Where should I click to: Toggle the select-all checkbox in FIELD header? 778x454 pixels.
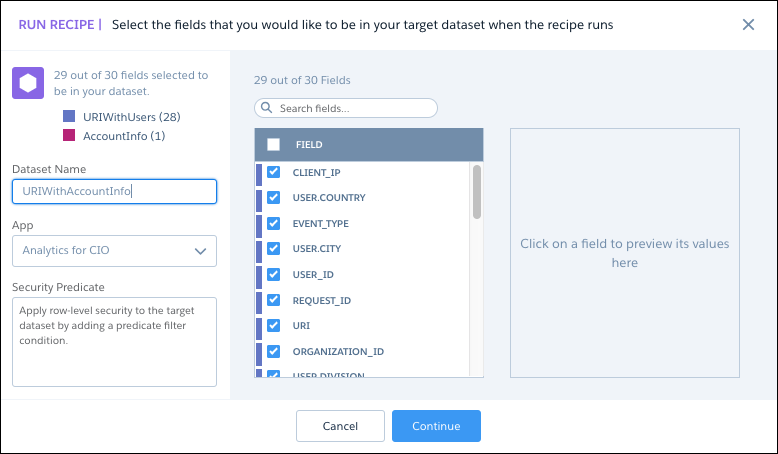point(273,144)
